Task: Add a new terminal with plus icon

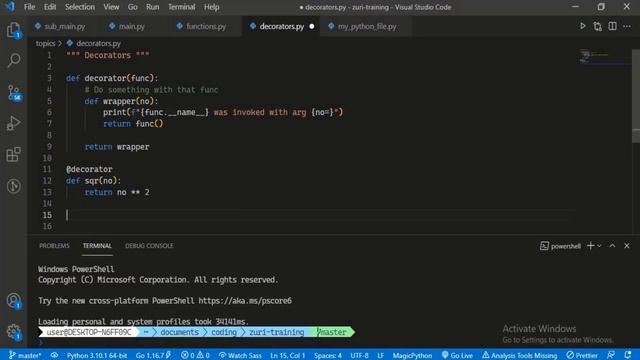Action: coord(590,246)
